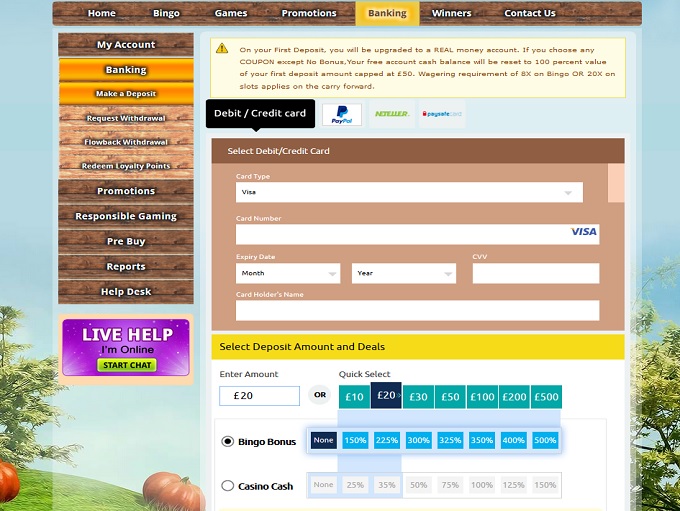Open the Promotions tab in top navigation
Viewport: 680px width, 511px height.
coord(309,13)
